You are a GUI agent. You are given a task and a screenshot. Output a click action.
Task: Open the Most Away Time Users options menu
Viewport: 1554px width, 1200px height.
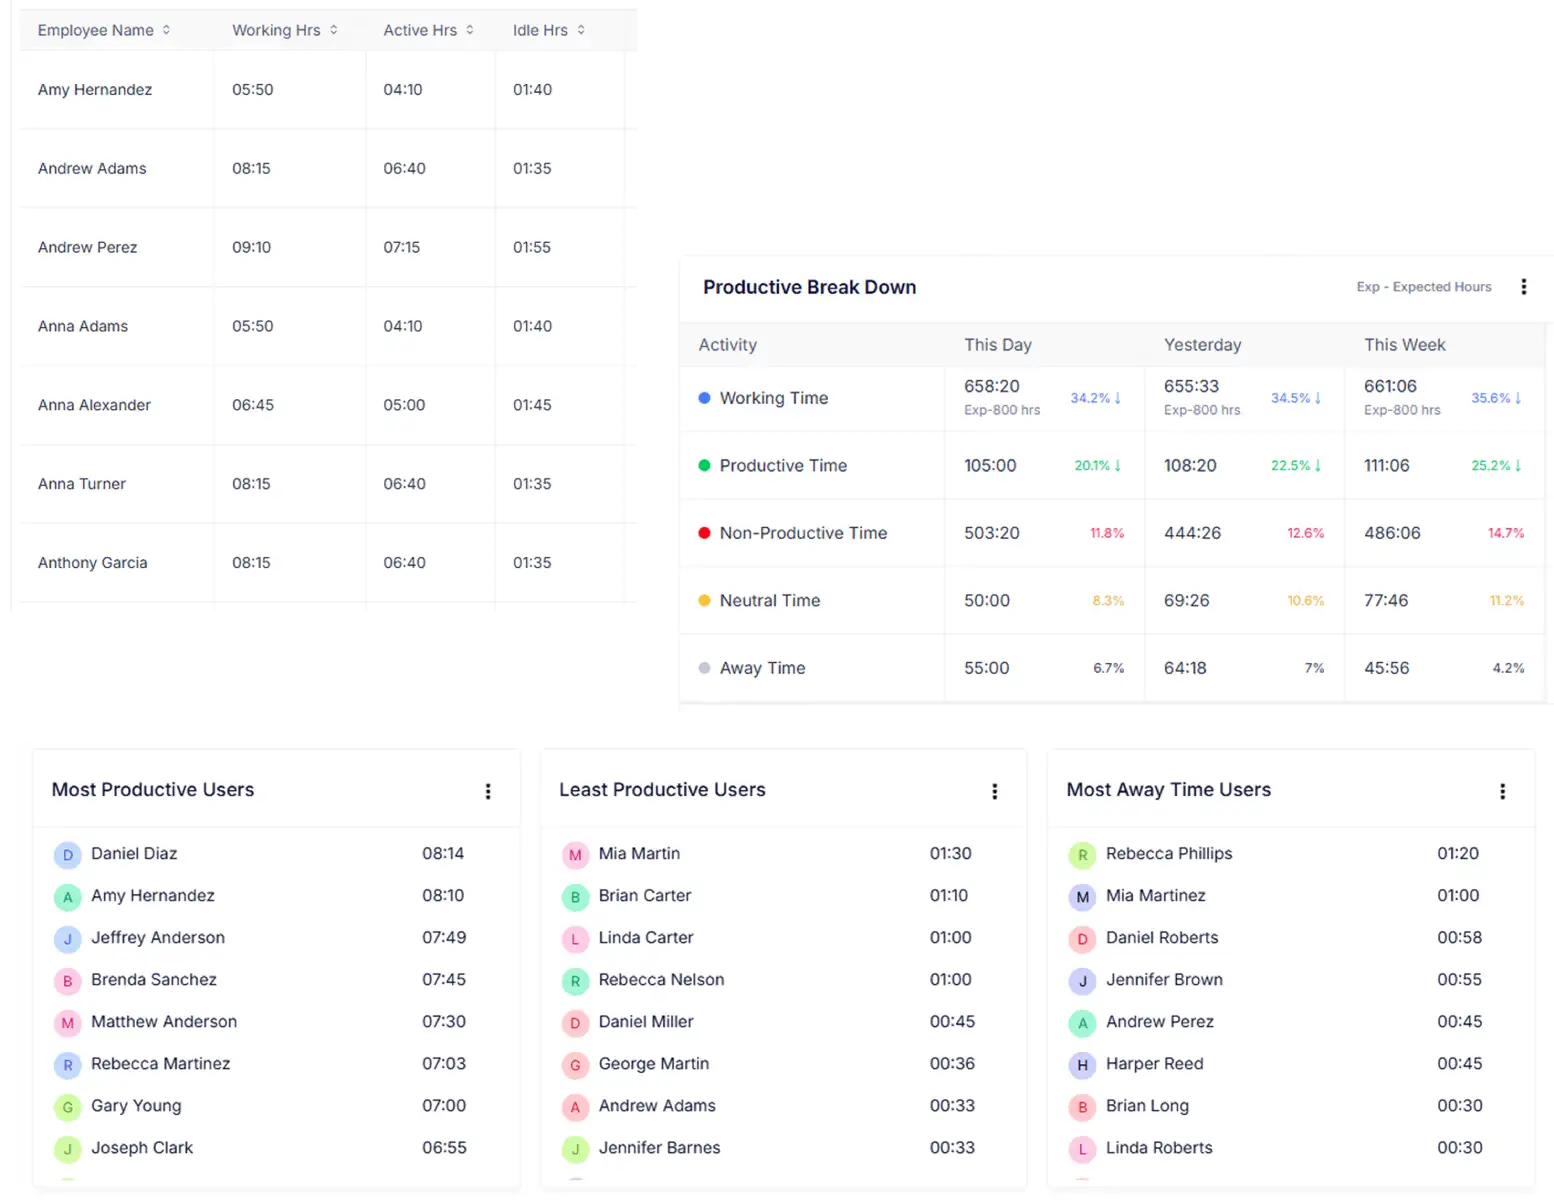[x=1503, y=791]
